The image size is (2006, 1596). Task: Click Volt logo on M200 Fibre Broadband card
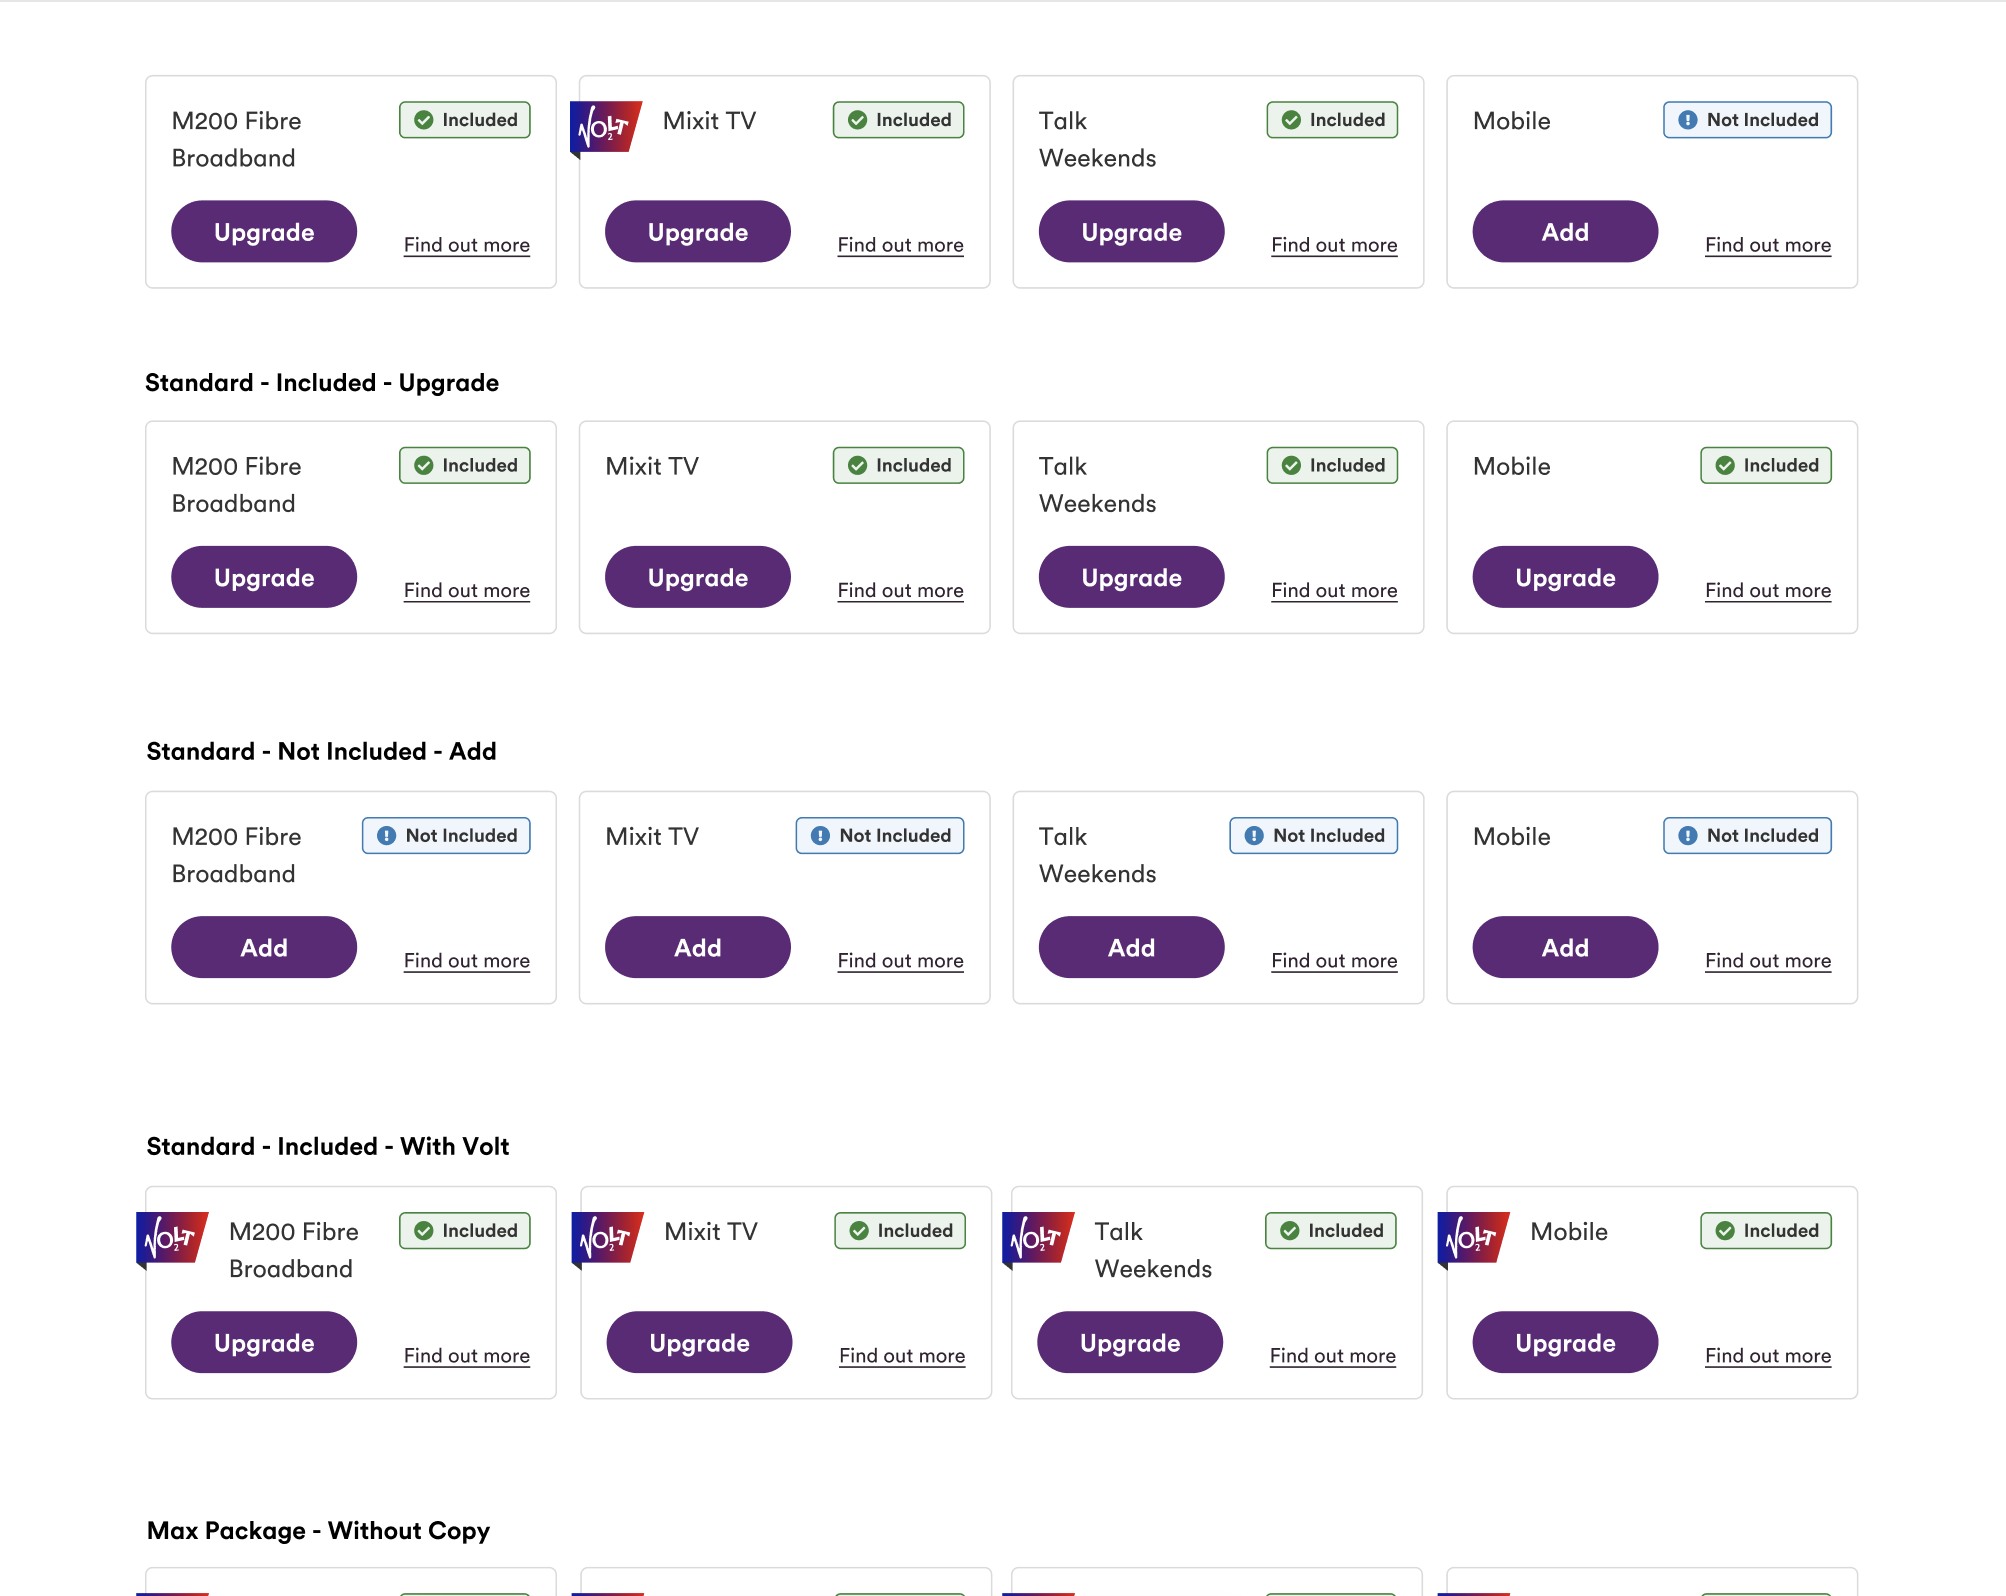point(172,1239)
